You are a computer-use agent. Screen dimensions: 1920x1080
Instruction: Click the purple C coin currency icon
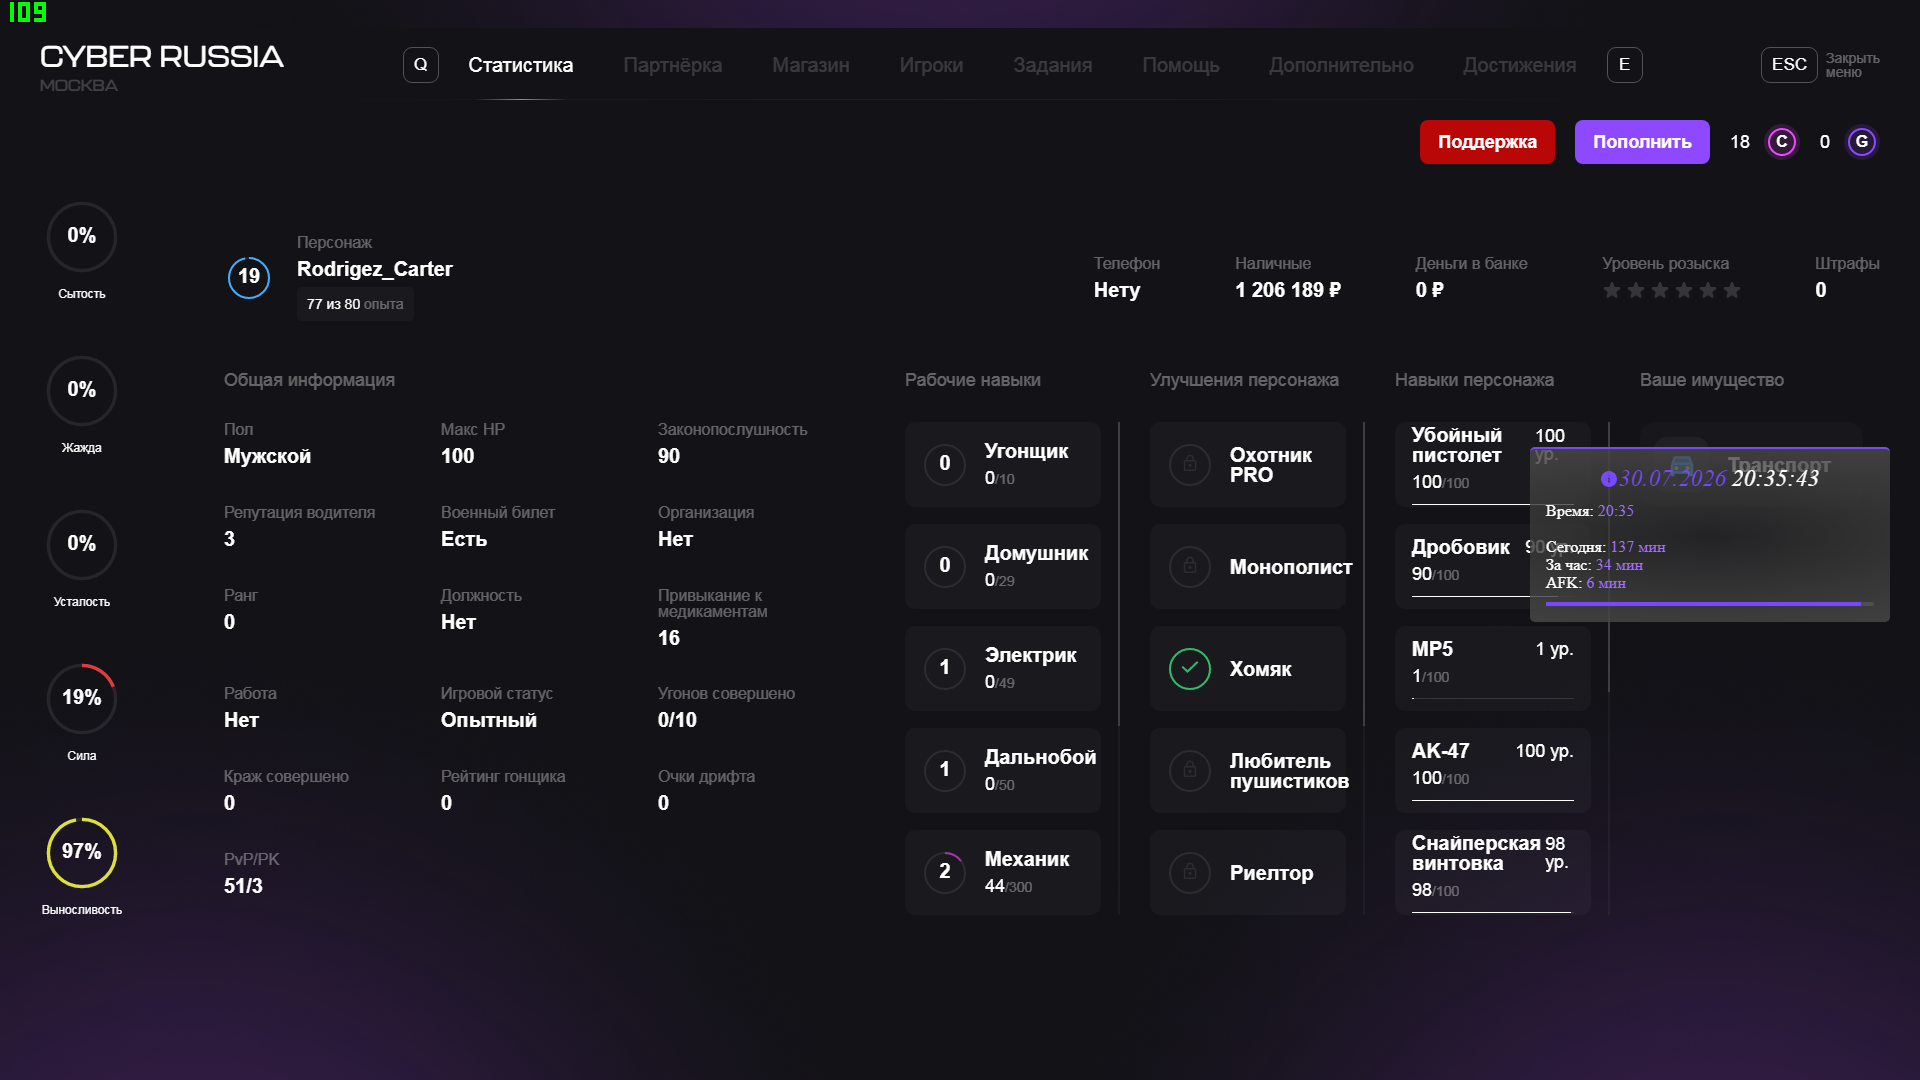[1782, 142]
